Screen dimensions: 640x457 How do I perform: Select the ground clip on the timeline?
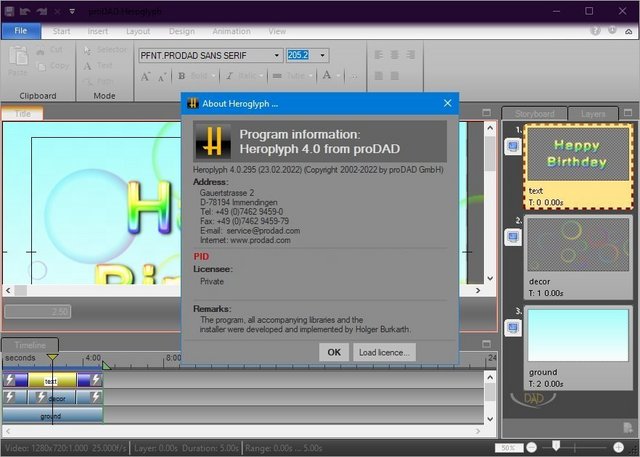coord(52,416)
